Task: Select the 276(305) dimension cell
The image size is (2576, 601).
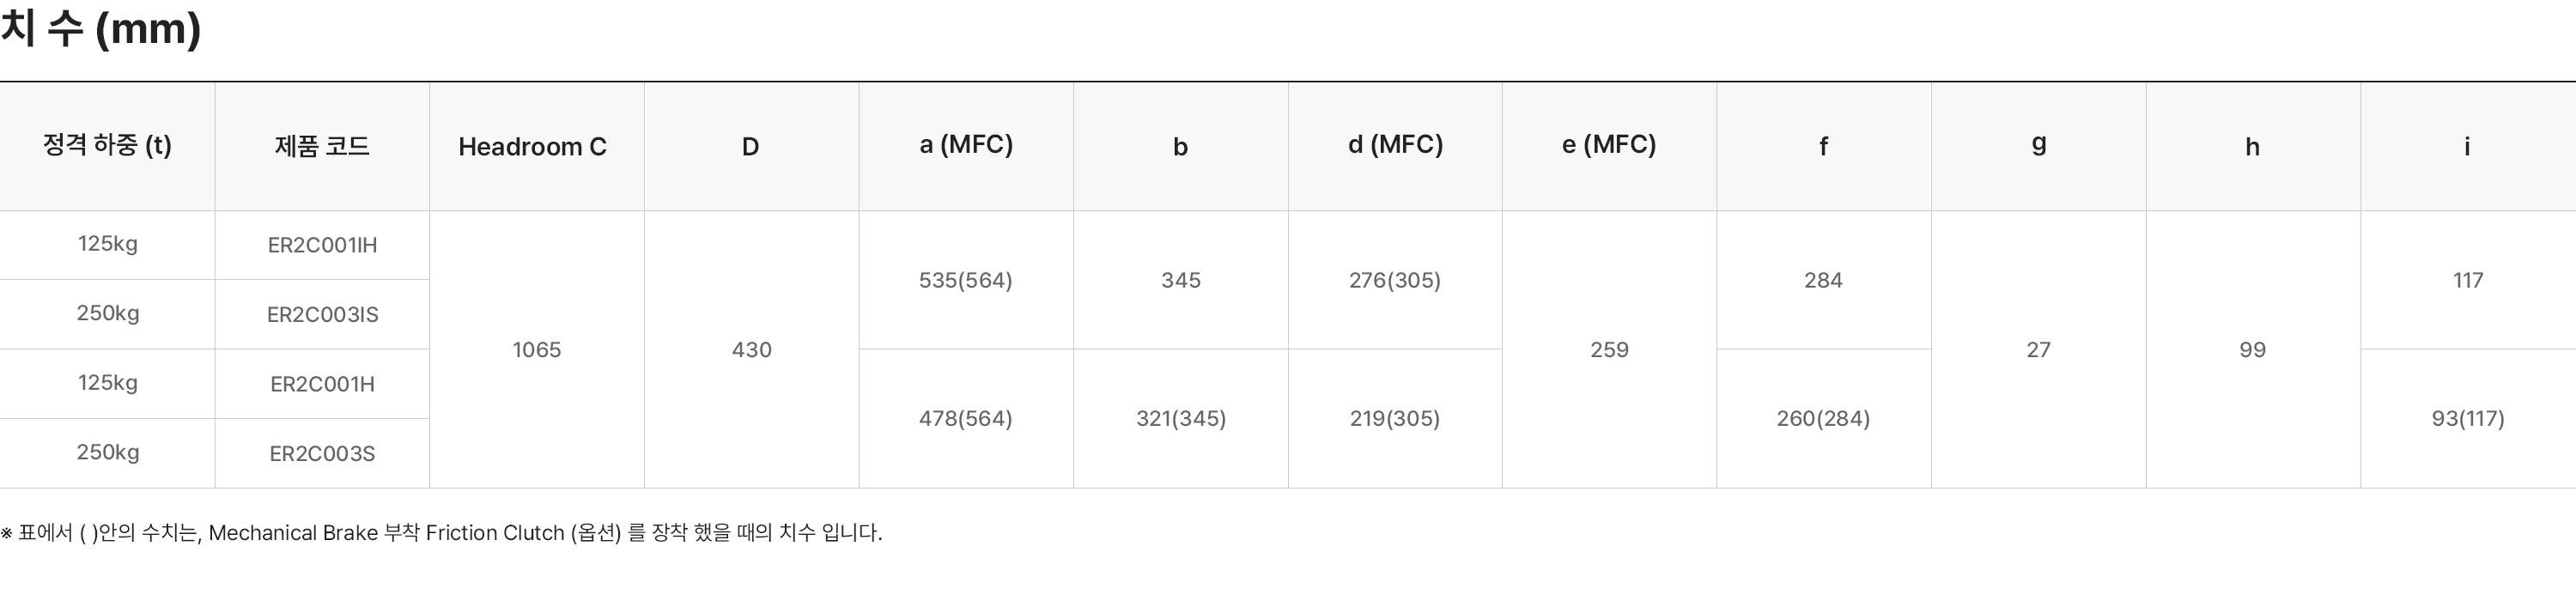Action: pos(1395,280)
